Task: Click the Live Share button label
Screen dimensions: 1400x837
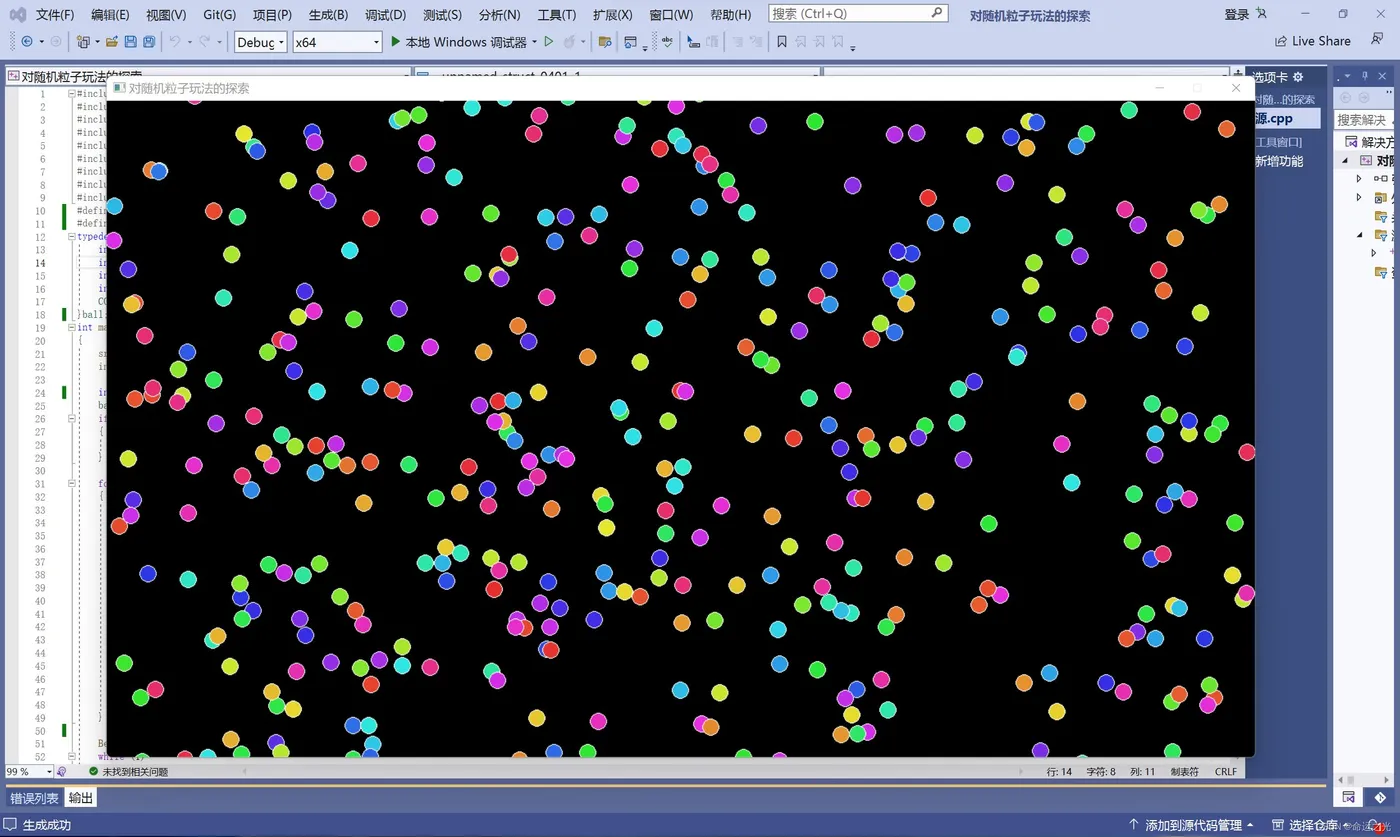Action: click(x=1321, y=42)
